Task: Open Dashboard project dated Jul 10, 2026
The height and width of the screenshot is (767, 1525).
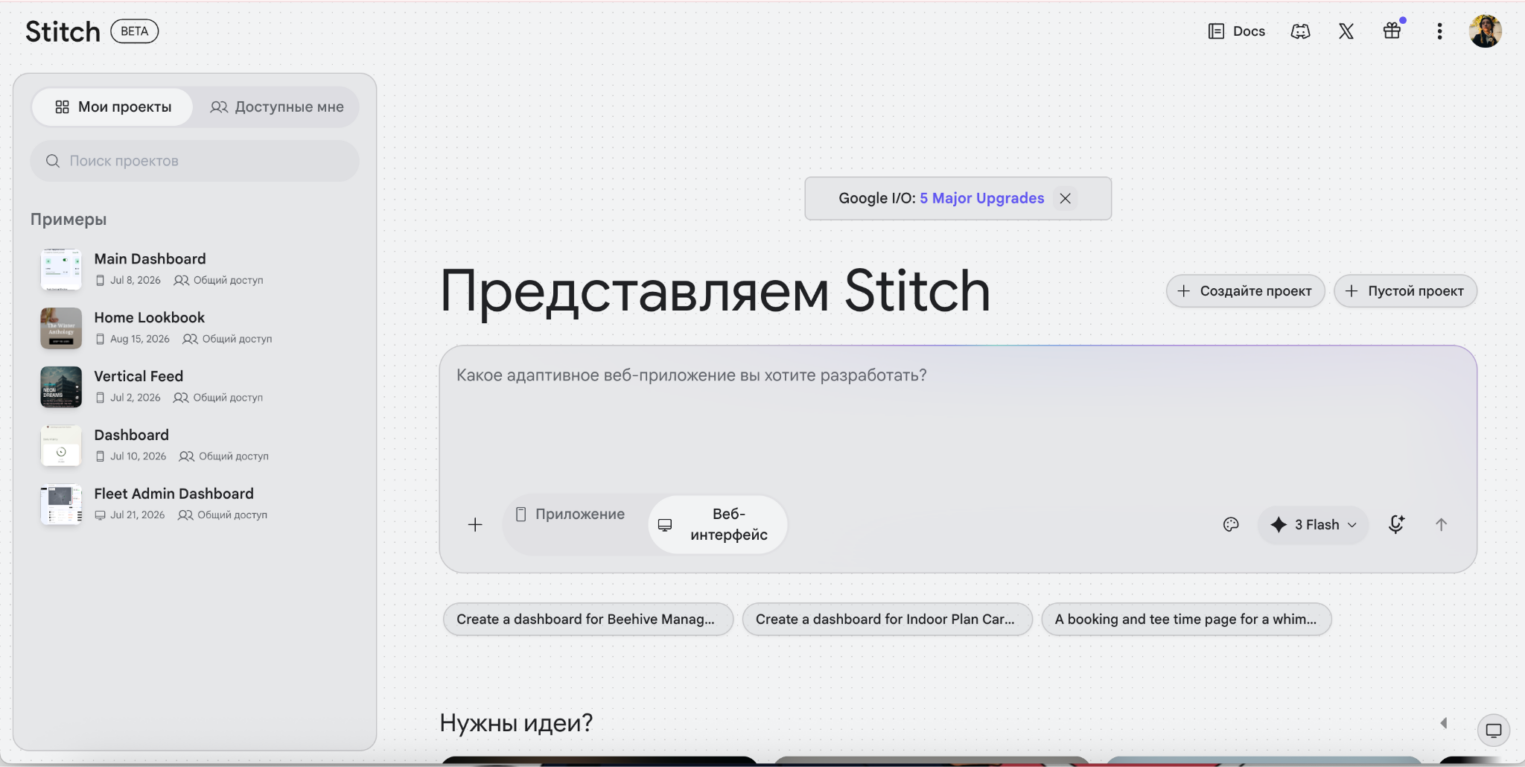Action: 195,445
